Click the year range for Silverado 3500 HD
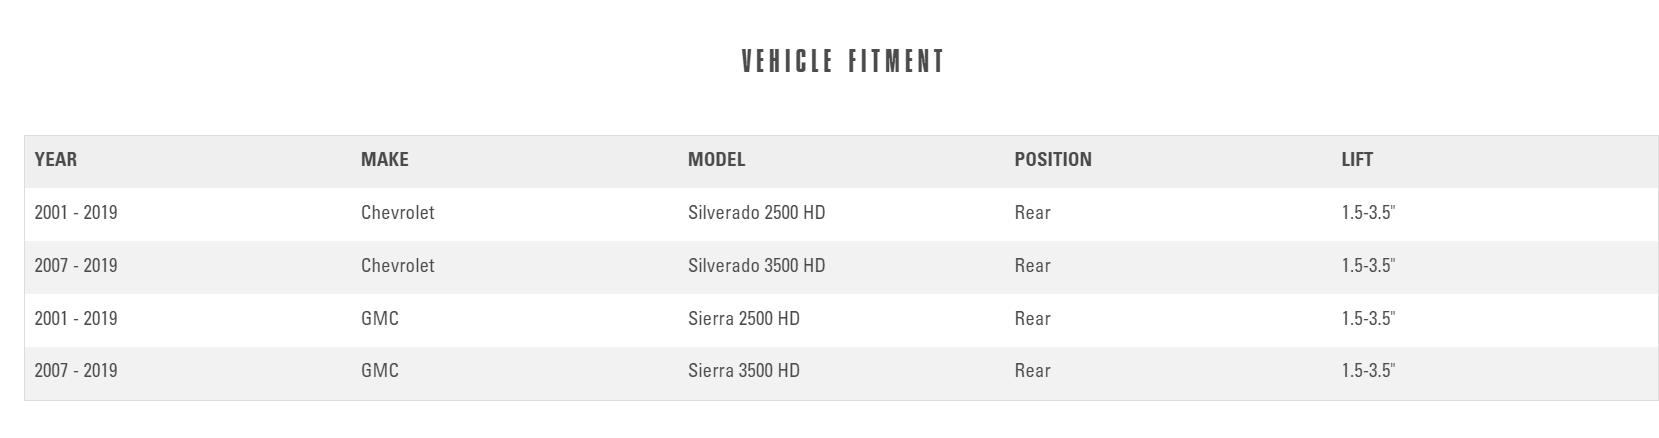 [76, 266]
